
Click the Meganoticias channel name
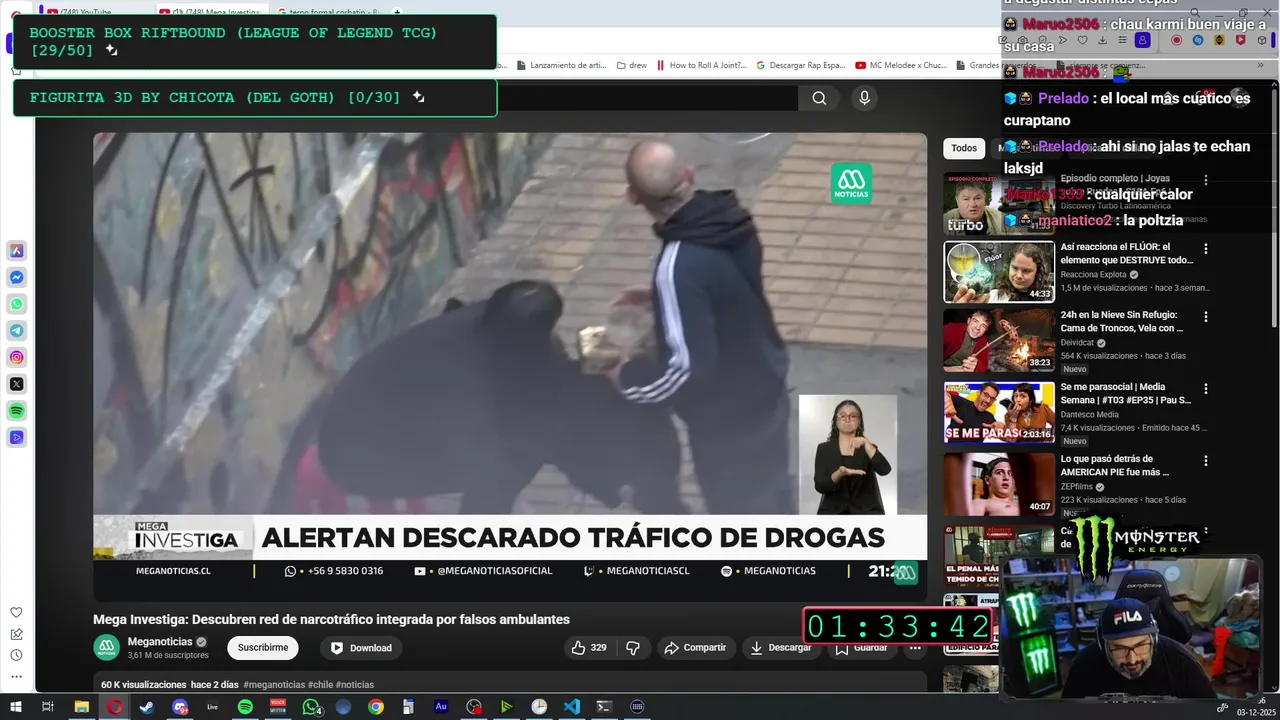coord(160,642)
